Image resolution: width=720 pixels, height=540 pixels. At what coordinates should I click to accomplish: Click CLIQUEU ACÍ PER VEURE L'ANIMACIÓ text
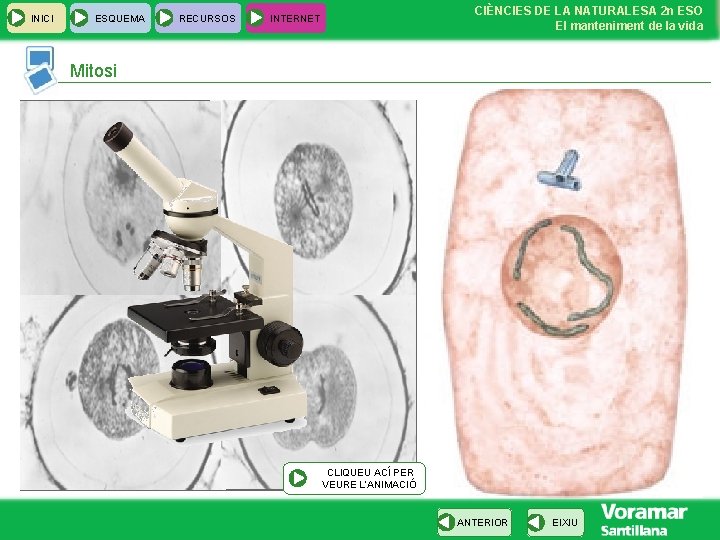tap(369, 478)
